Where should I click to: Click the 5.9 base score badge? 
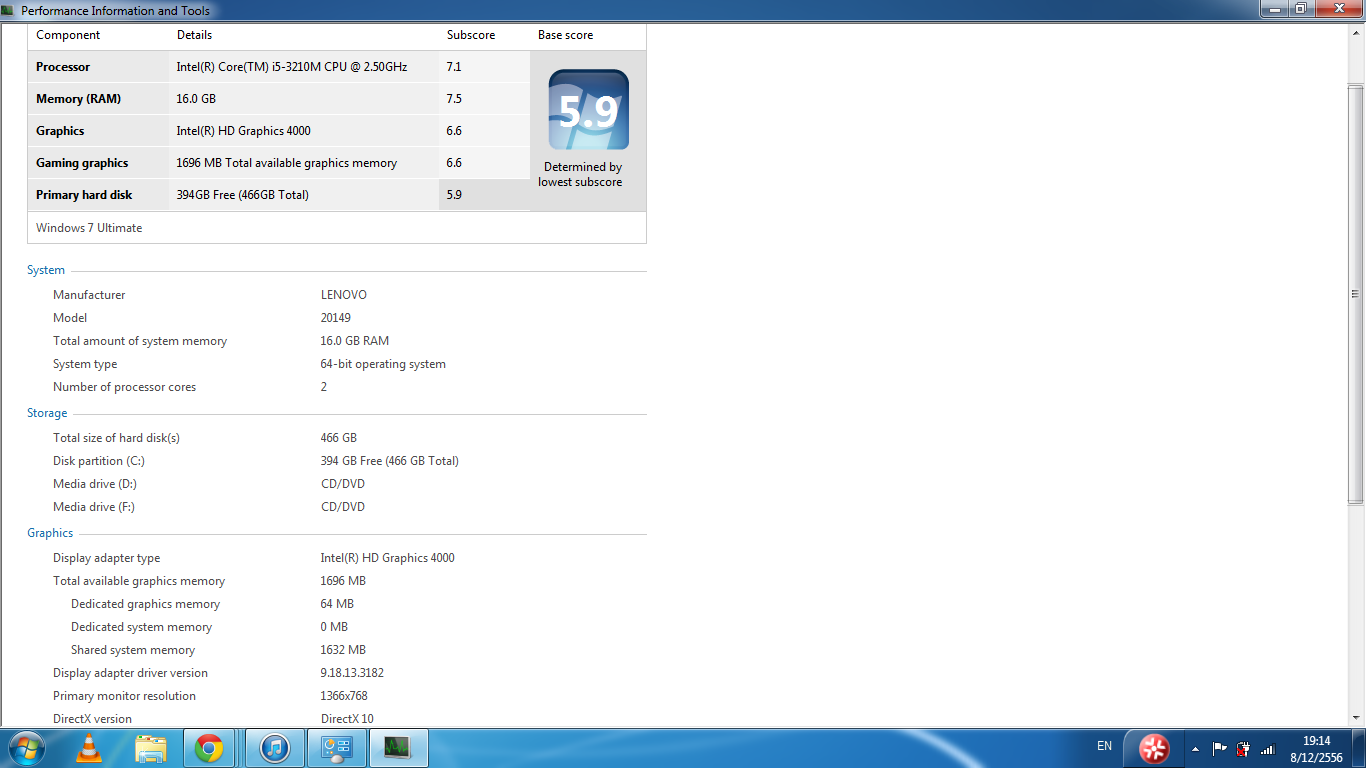[588, 109]
